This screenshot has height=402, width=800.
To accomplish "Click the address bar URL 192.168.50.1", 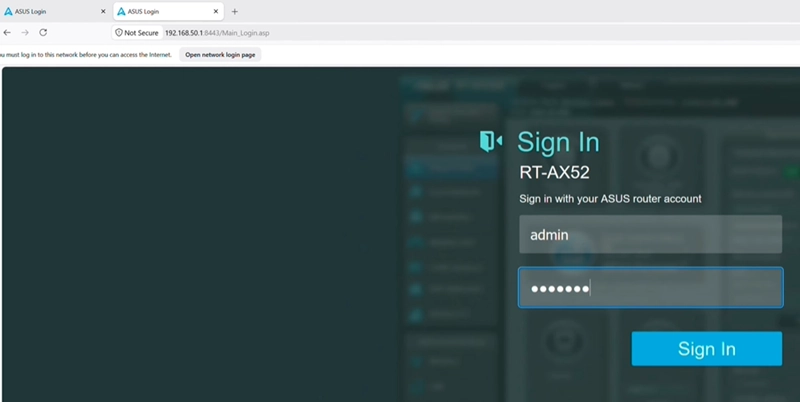I will point(217,33).
